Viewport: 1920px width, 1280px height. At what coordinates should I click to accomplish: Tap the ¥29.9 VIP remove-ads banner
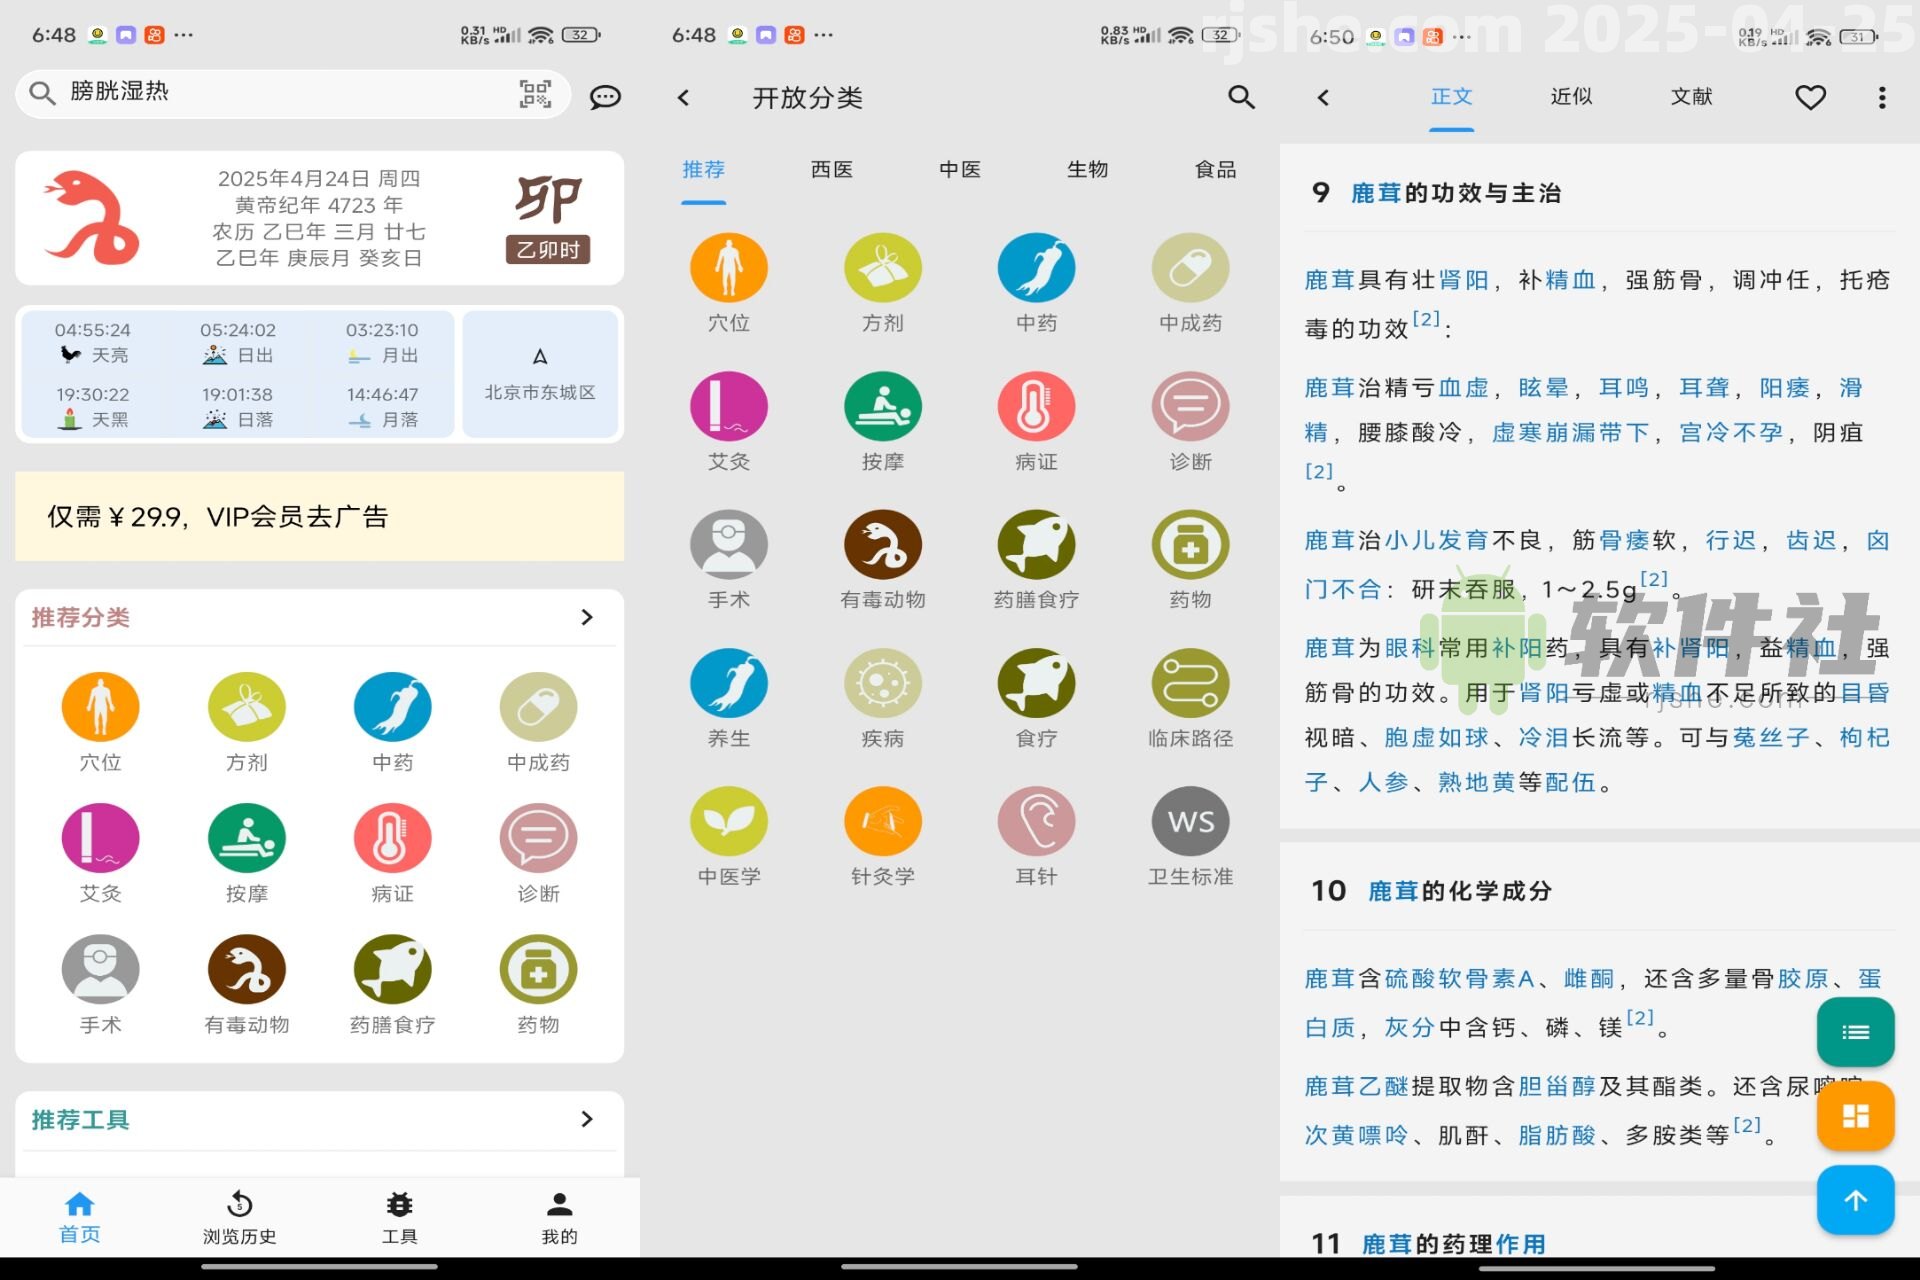click(x=318, y=516)
